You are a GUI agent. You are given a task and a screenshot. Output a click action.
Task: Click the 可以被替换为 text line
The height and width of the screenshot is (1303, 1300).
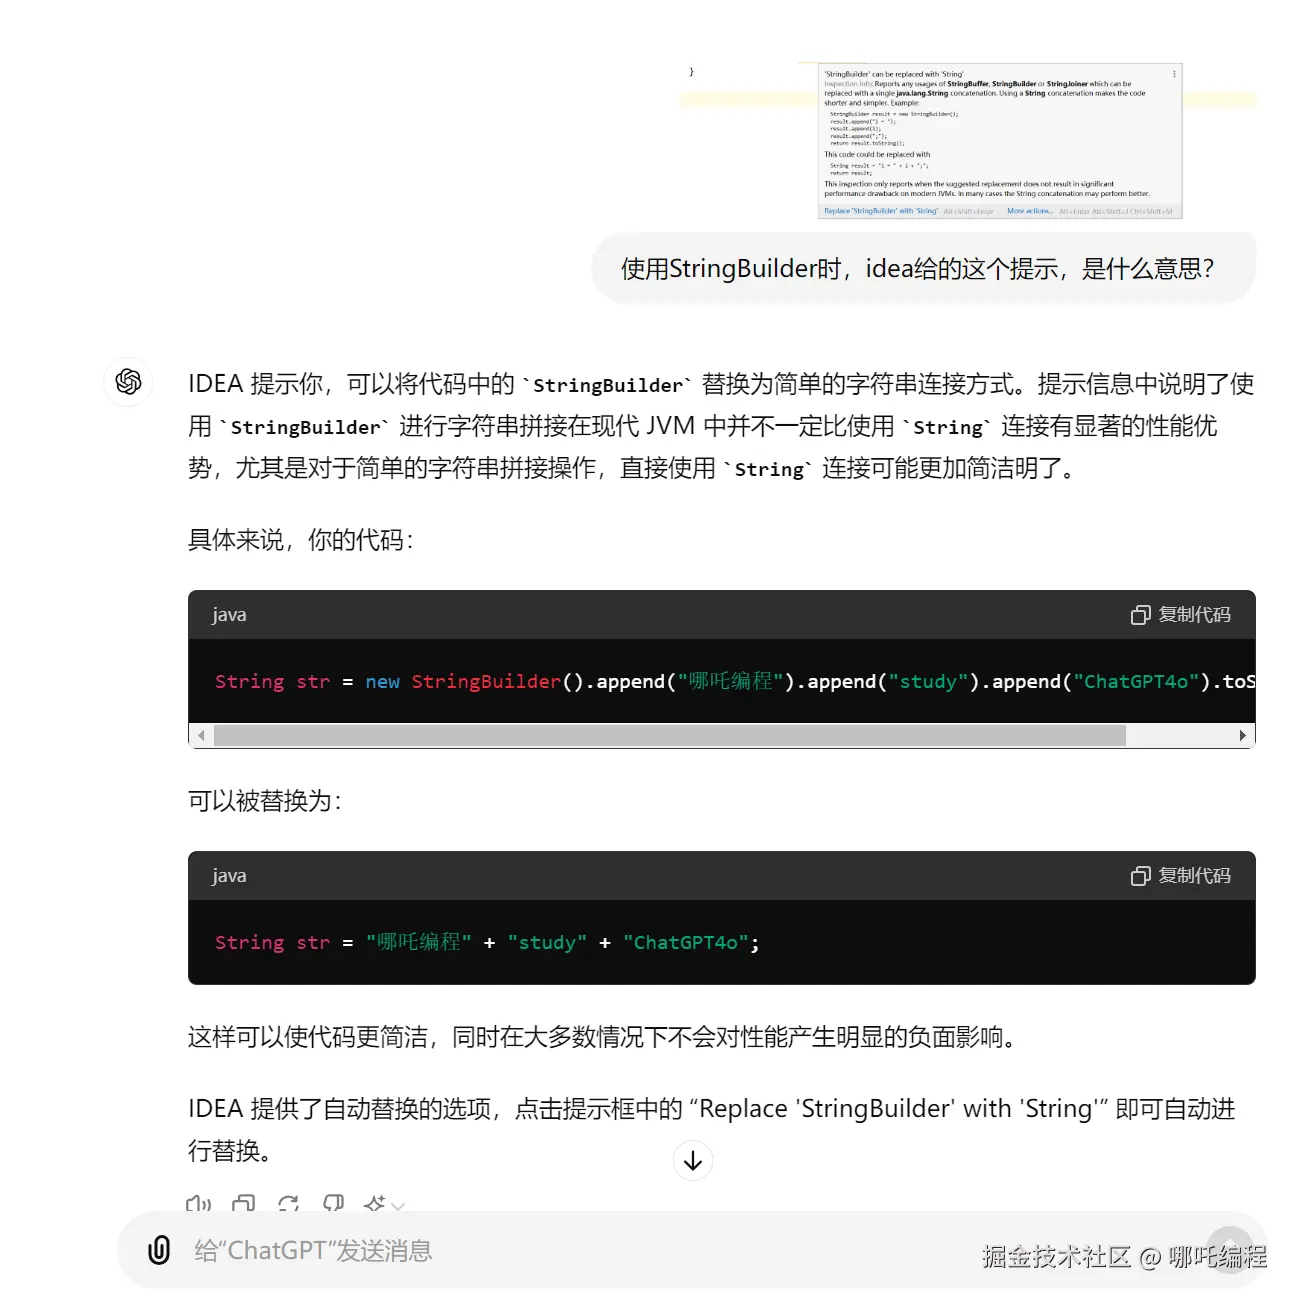(x=265, y=801)
